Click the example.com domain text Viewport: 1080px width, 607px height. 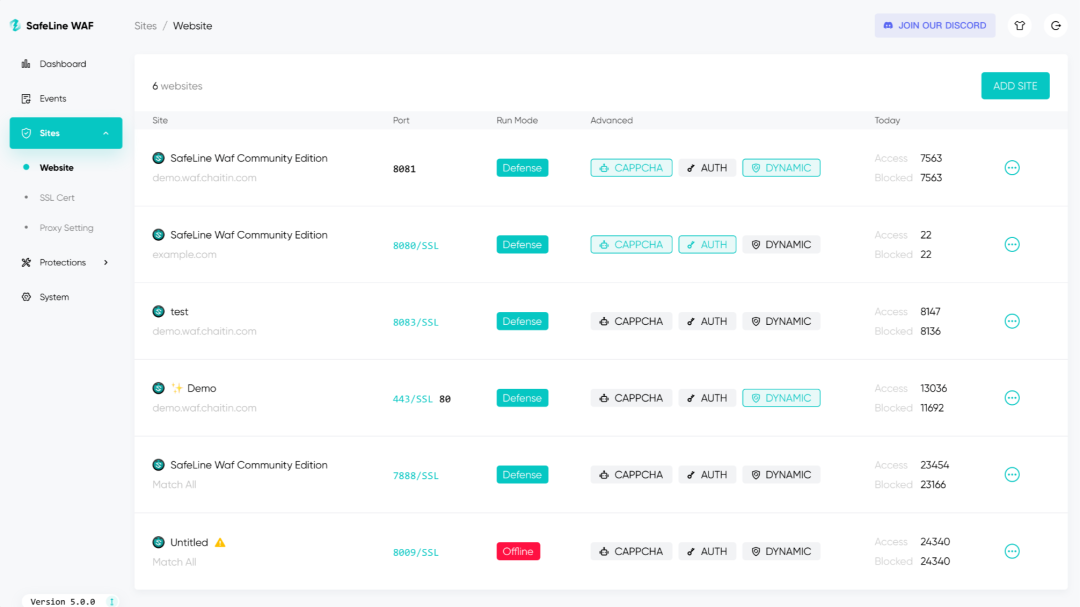point(185,254)
